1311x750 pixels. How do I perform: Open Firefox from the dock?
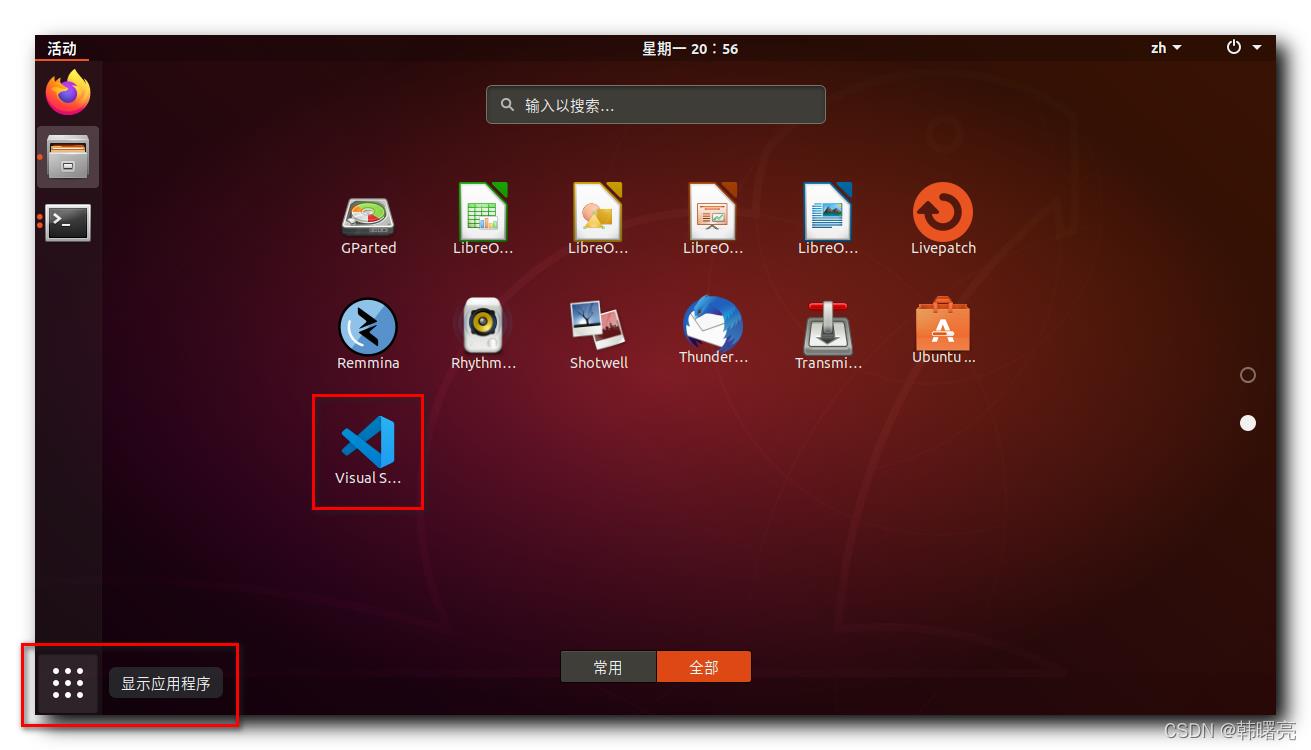(68, 93)
